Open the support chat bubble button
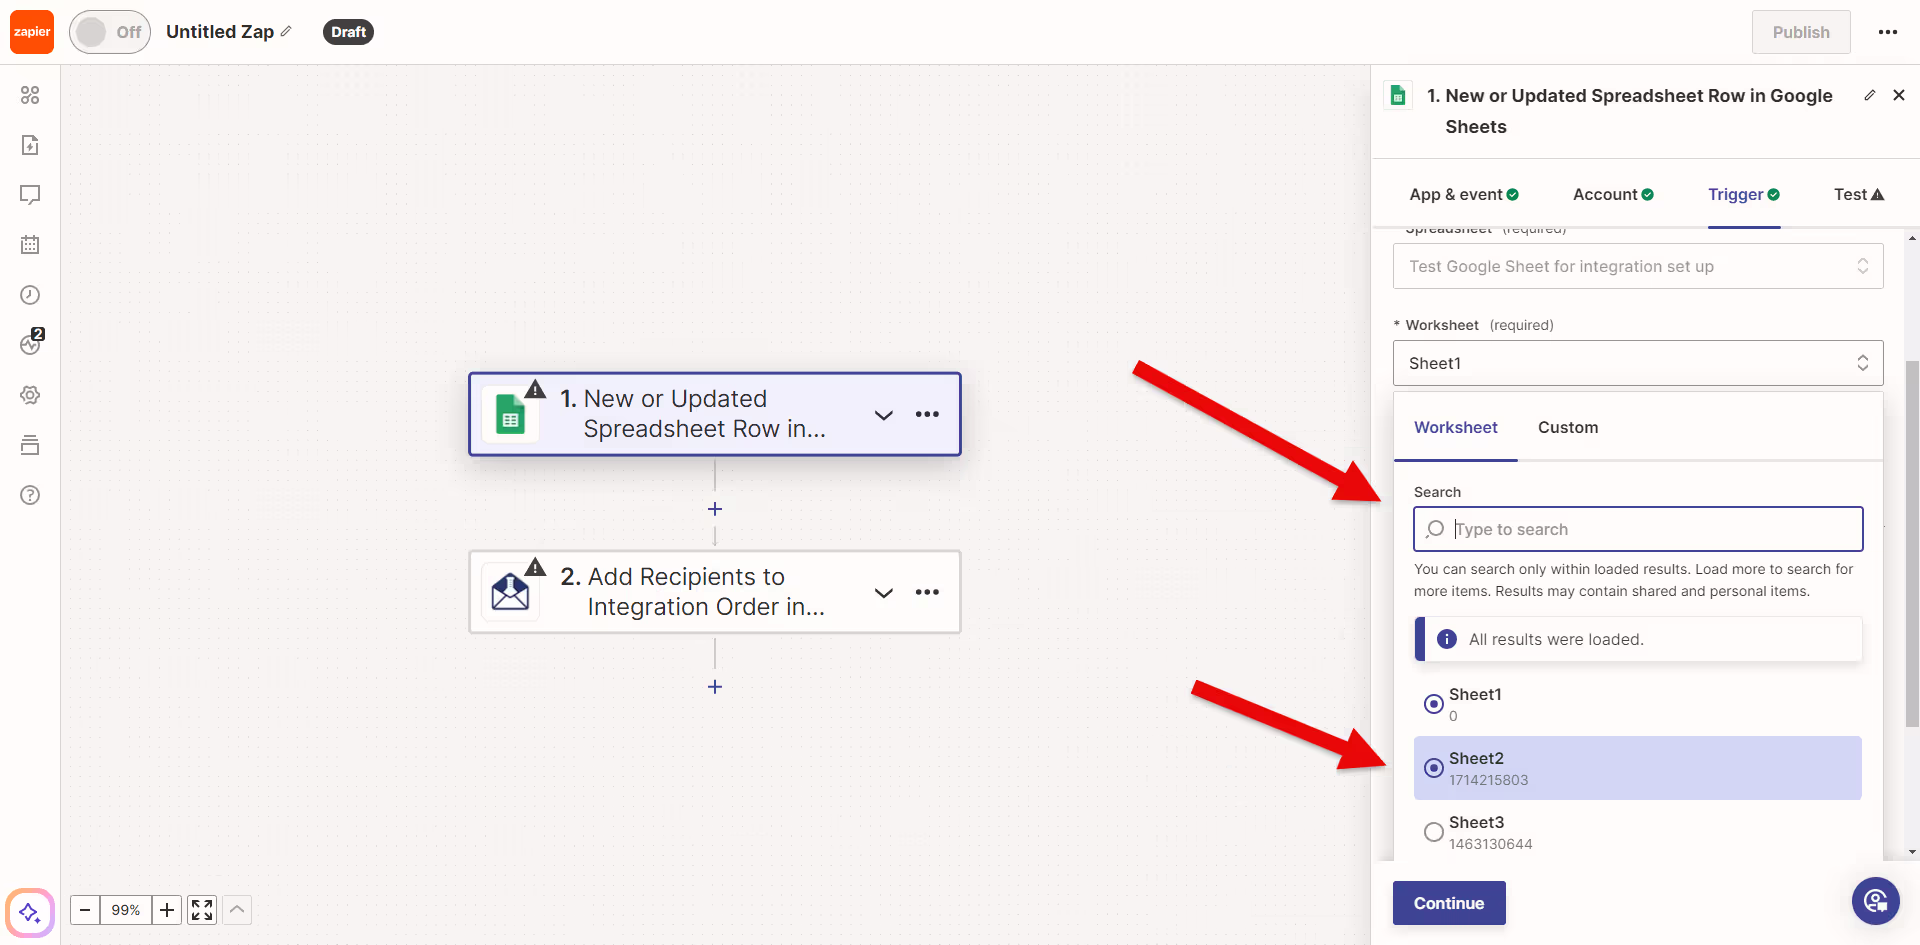Viewport: 1920px width, 945px height. click(1876, 902)
